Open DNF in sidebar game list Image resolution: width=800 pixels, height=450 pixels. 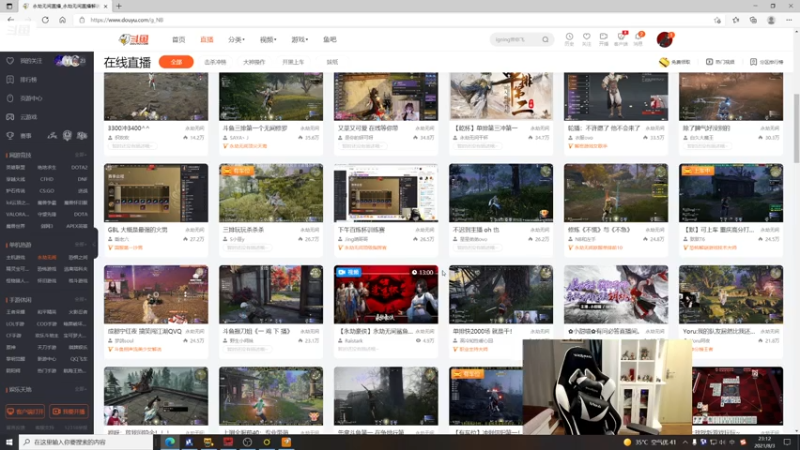point(82,179)
